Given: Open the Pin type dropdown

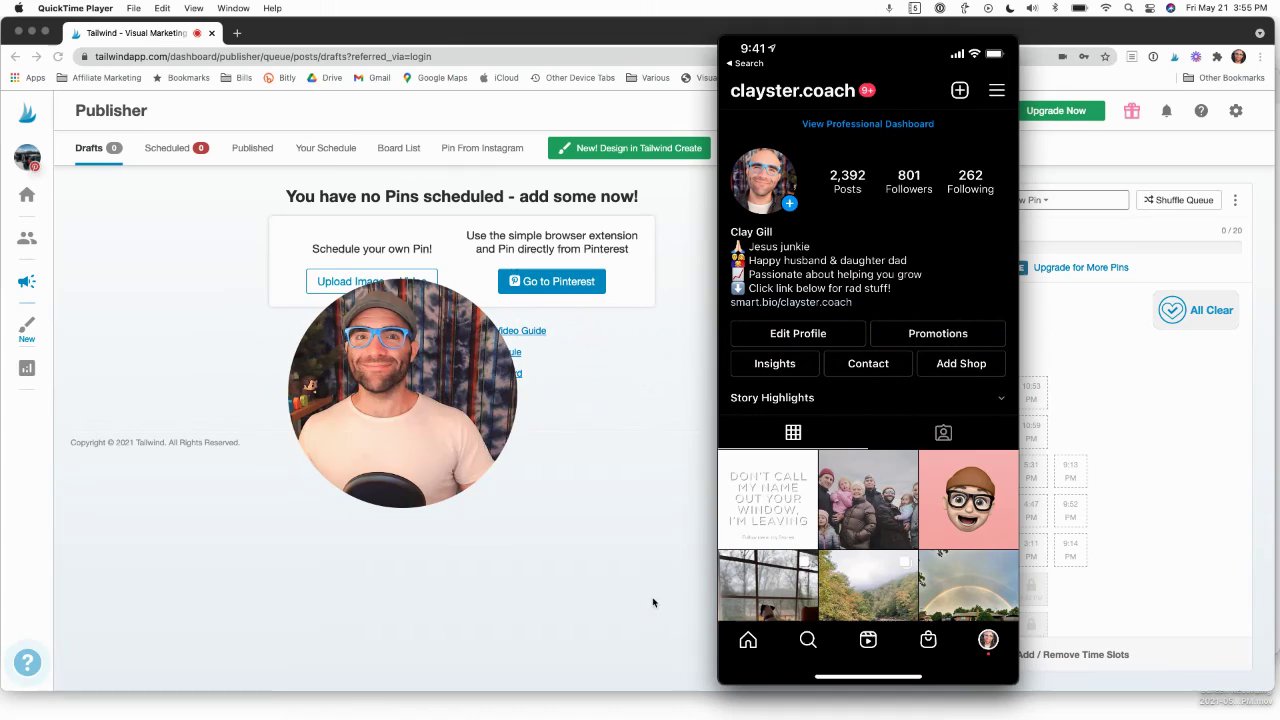Looking at the screenshot, I should pos(1073,200).
